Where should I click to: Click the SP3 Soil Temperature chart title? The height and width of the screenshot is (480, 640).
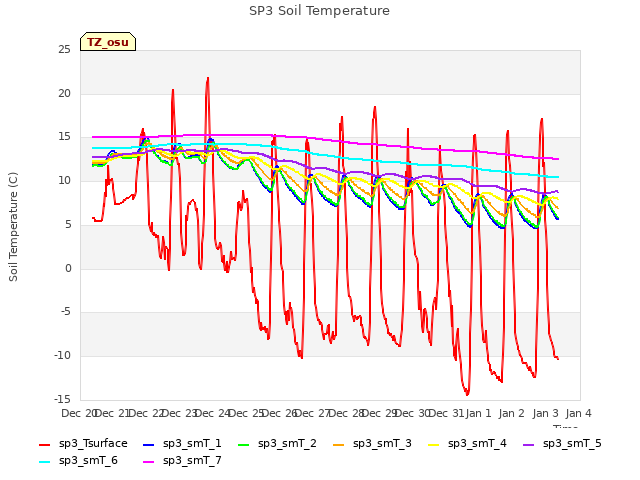[319, 11]
